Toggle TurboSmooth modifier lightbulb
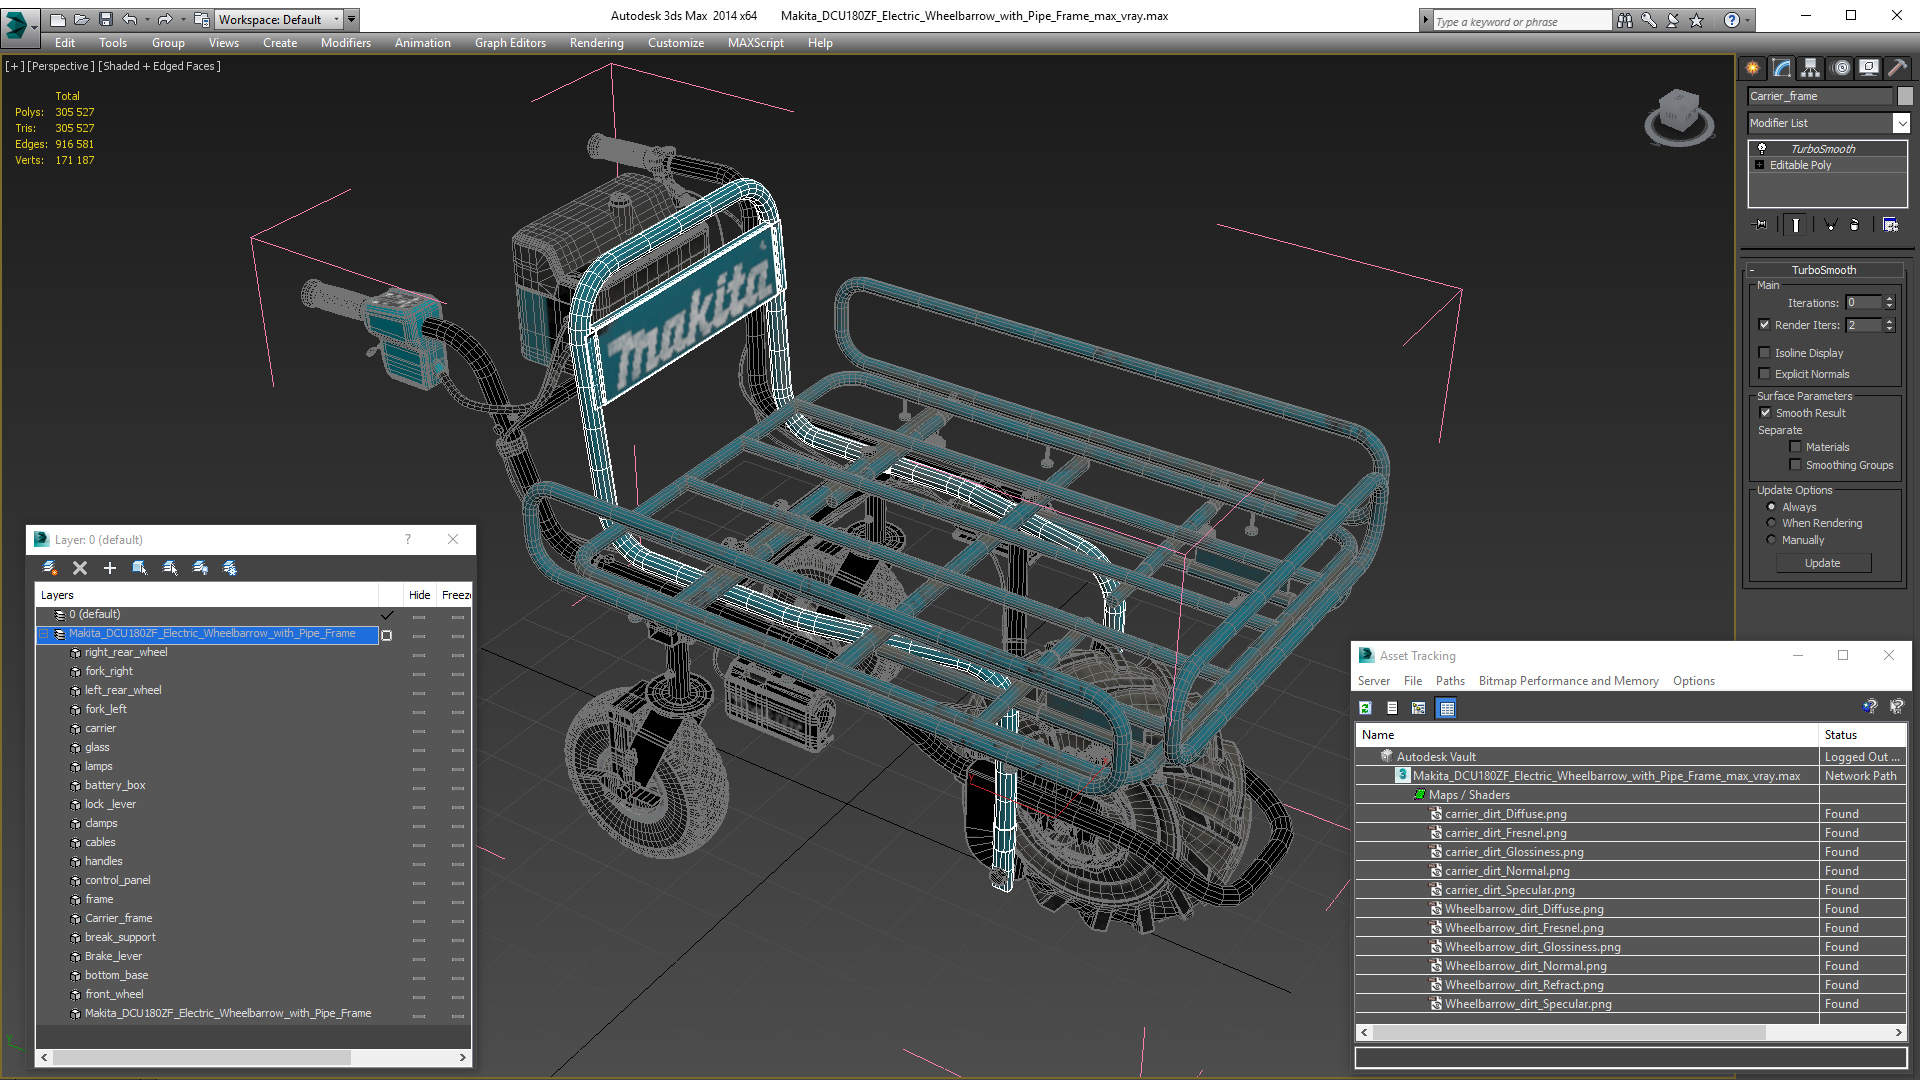The image size is (1920, 1080). [1762, 148]
